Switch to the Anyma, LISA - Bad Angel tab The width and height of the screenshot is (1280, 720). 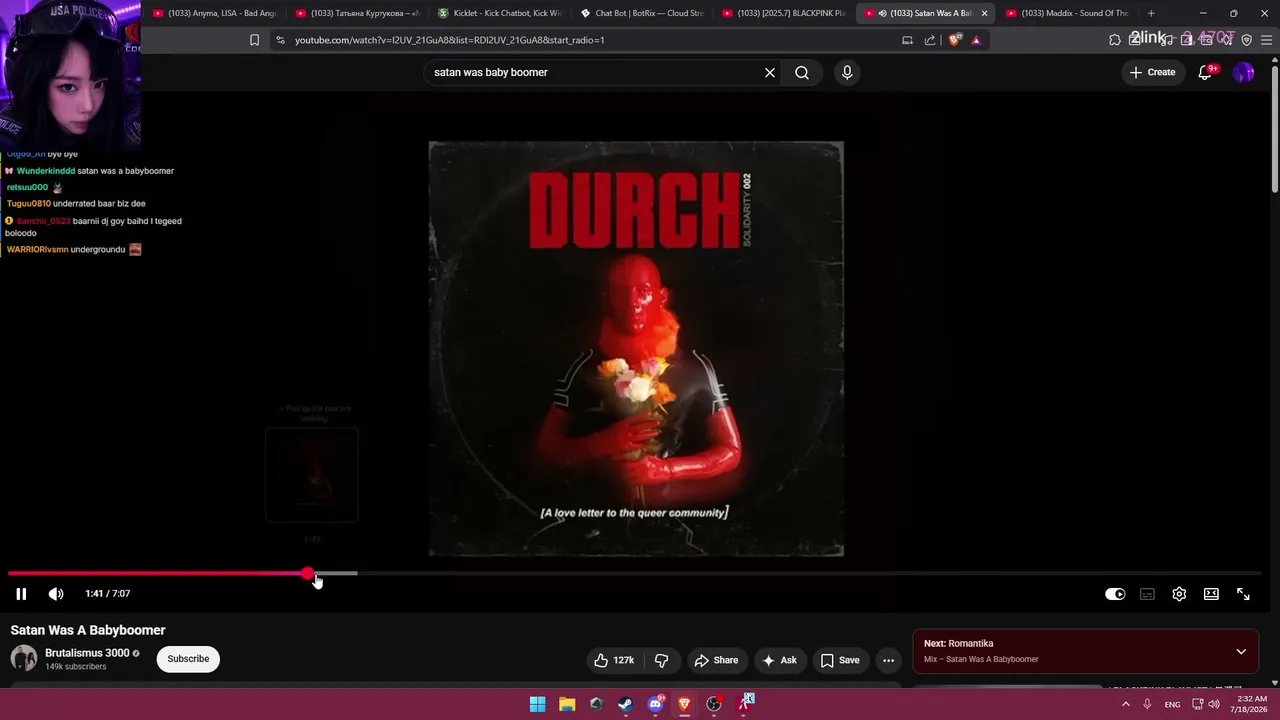coord(214,13)
